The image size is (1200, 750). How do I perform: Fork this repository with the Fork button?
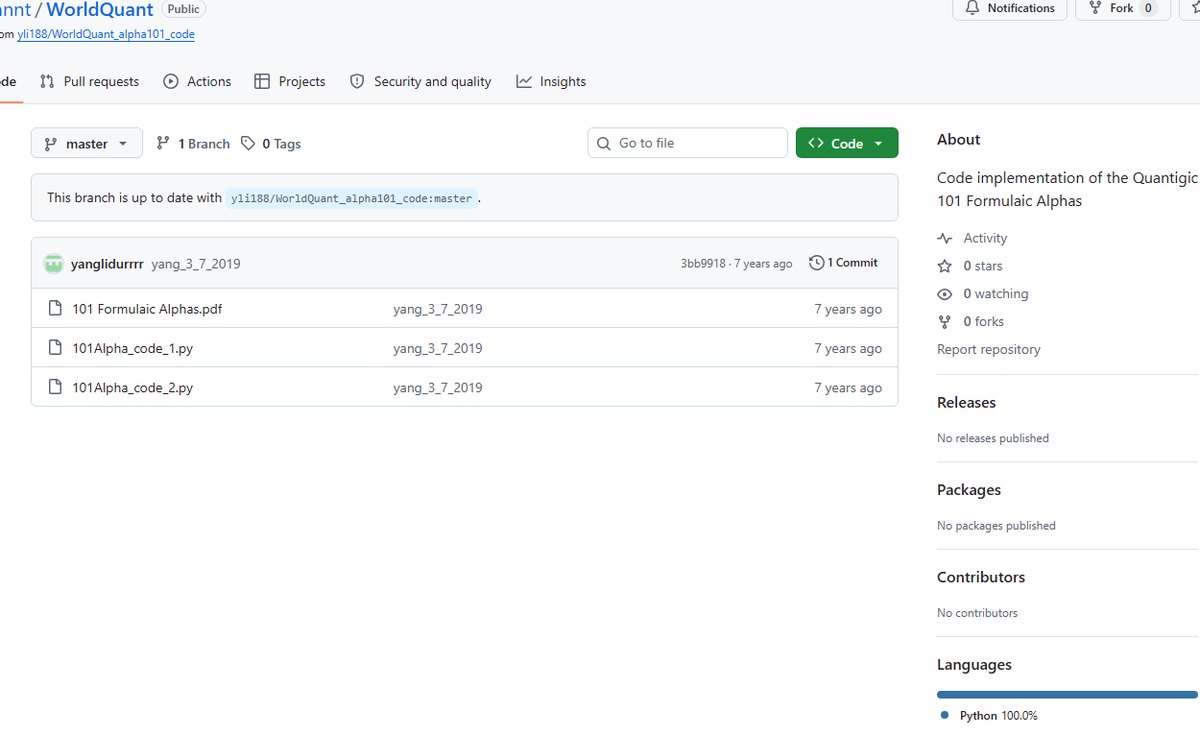(x=1122, y=8)
